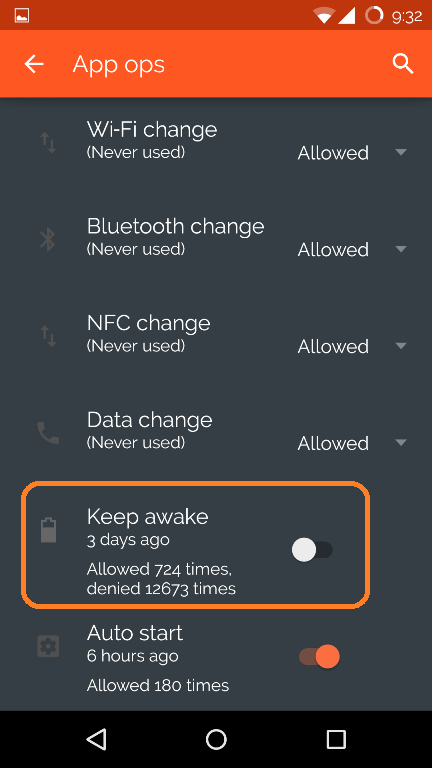This screenshot has height=768, width=432.
Task: Enable the Keep awake switch
Action: [312, 550]
